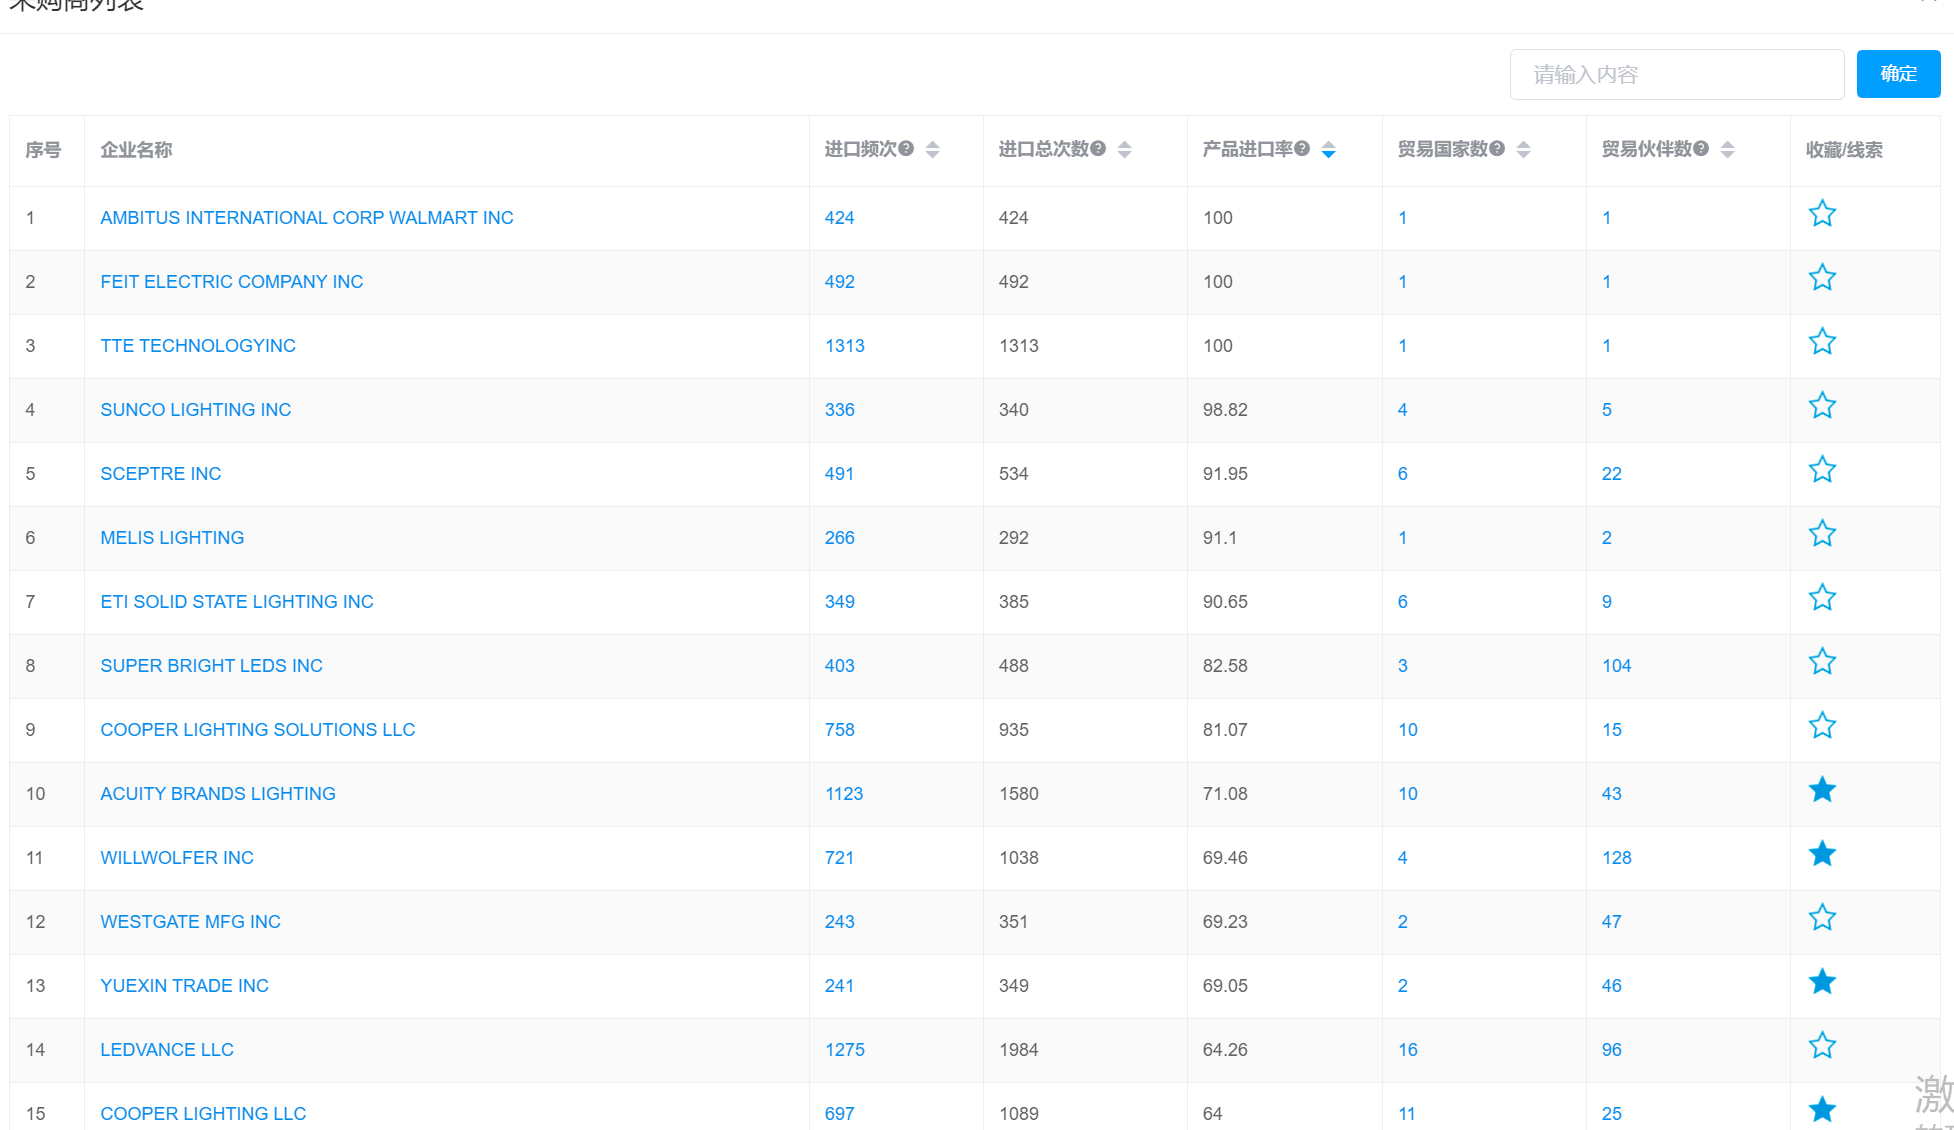Star MELIS LIGHTING as favorite
Image resolution: width=1954 pixels, height=1130 pixels.
(1822, 534)
